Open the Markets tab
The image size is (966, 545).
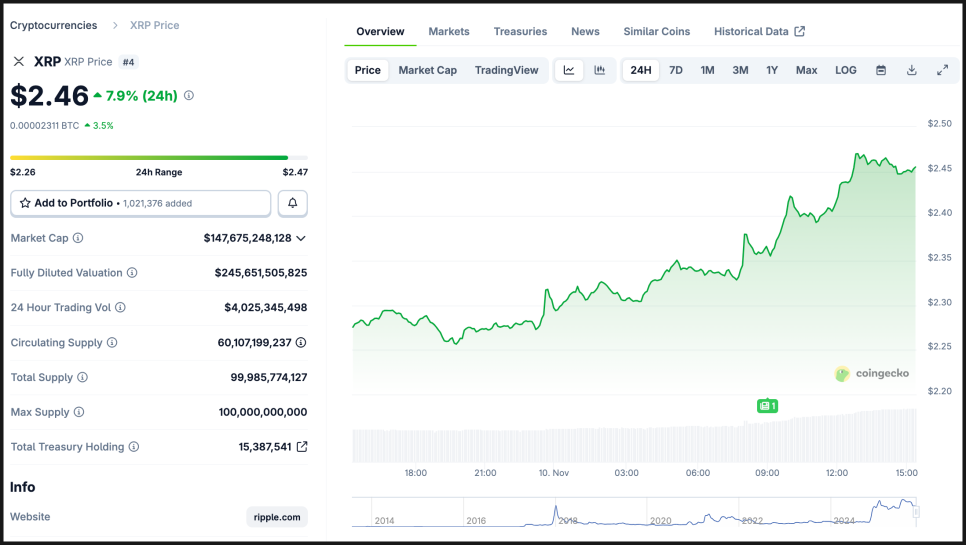point(449,31)
